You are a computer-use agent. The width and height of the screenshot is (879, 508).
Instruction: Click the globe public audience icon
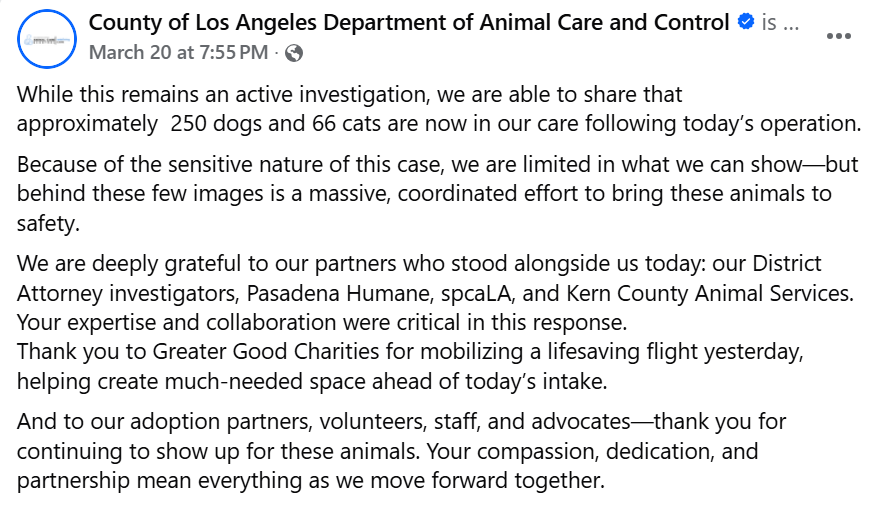294,52
